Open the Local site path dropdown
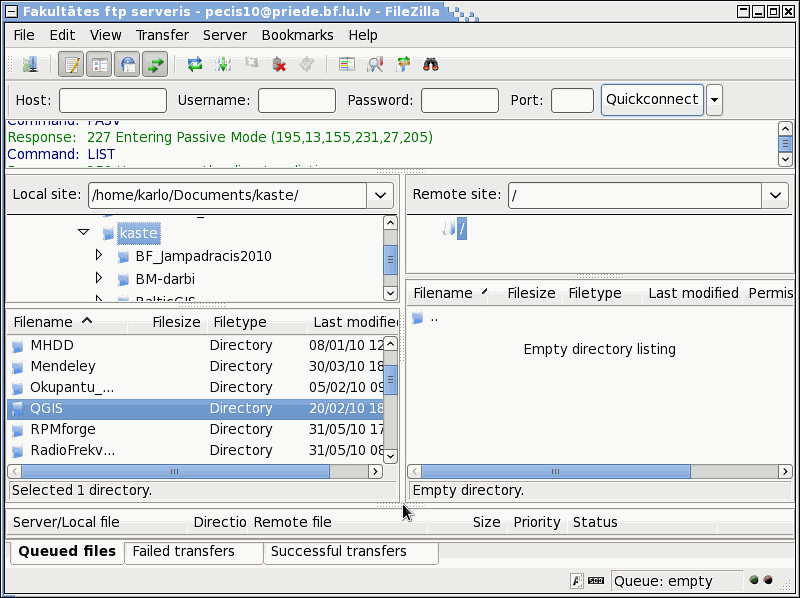Image resolution: width=800 pixels, height=598 pixels. pyautogui.click(x=380, y=195)
